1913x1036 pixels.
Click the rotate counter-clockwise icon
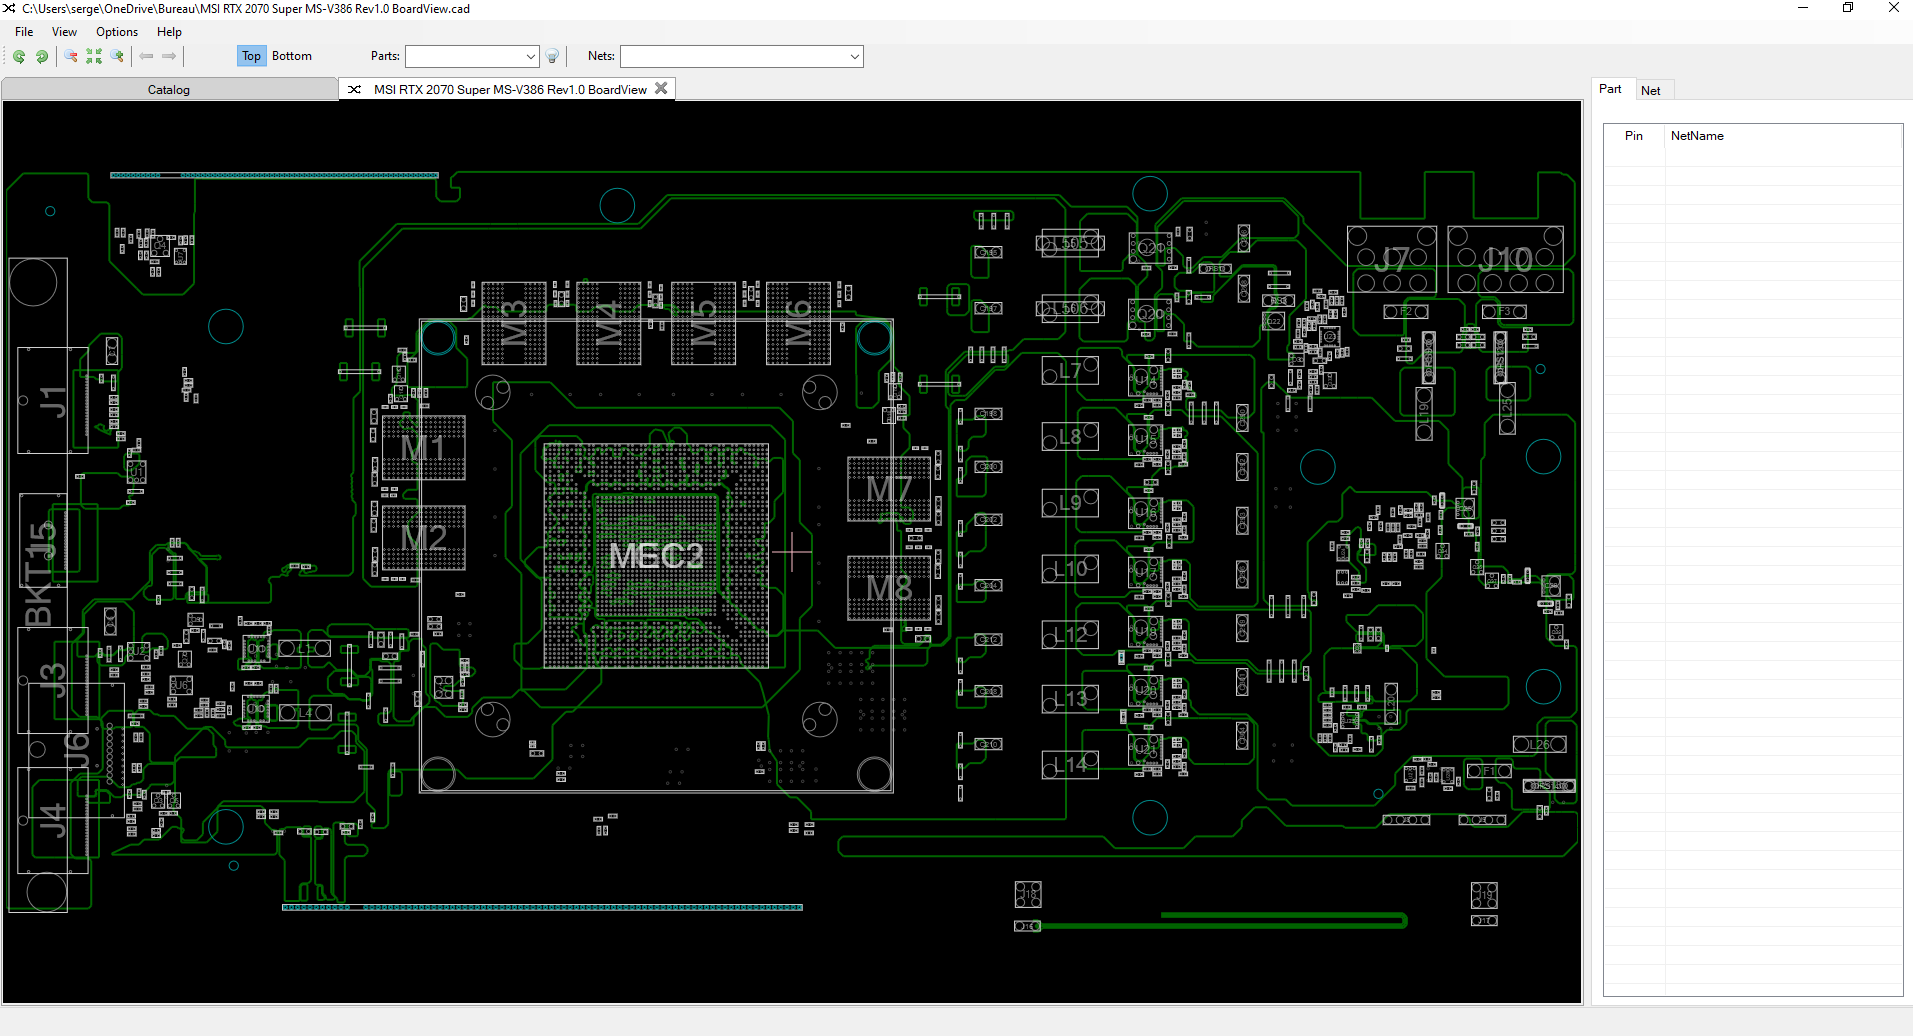click(x=19, y=57)
